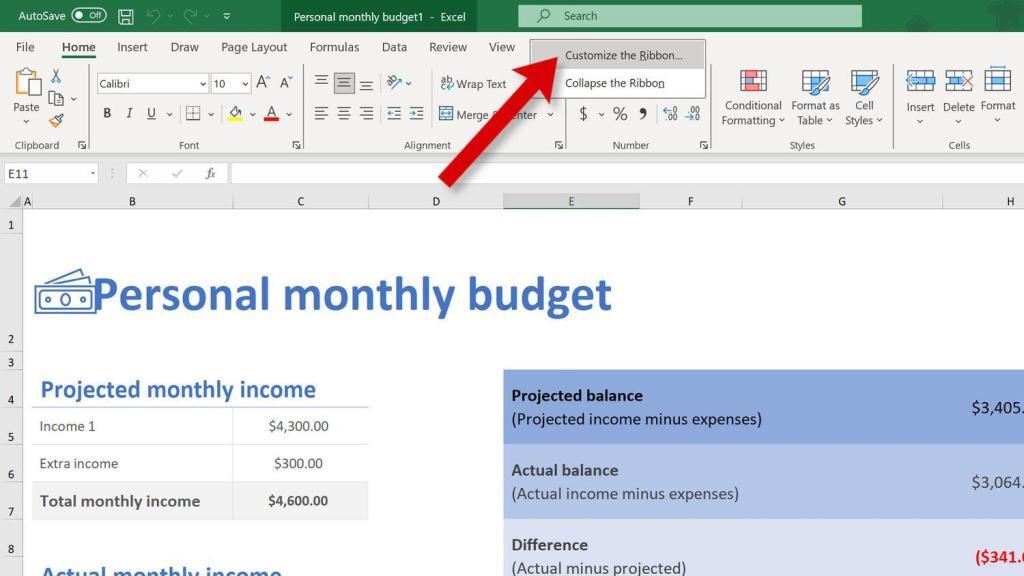Select Collapse the Ribbon option
Screen dimensions: 1024x576
(614, 83)
